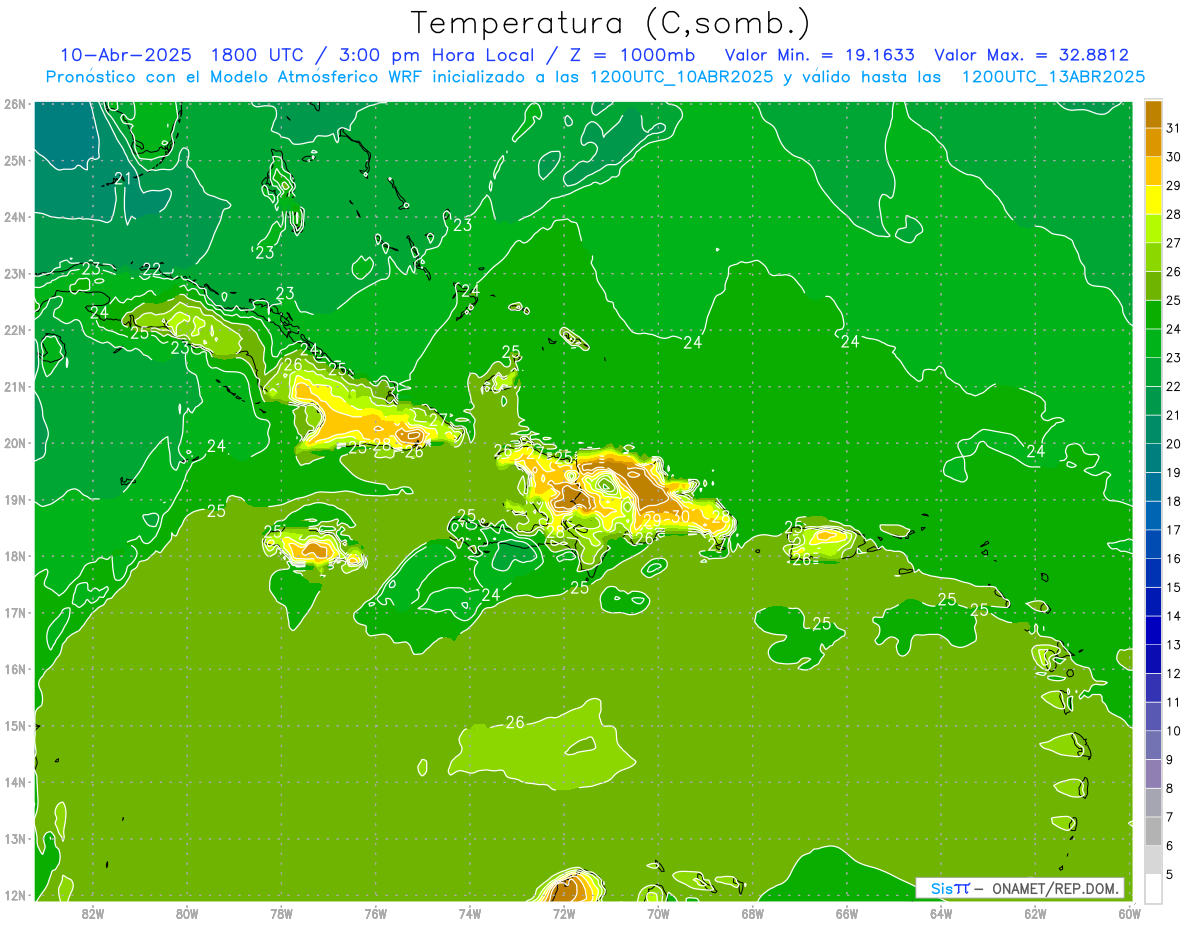Screen dimensions: 1200x927
Task: Click the dark blue swatch between 13 and 14
Action: tap(1153, 630)
